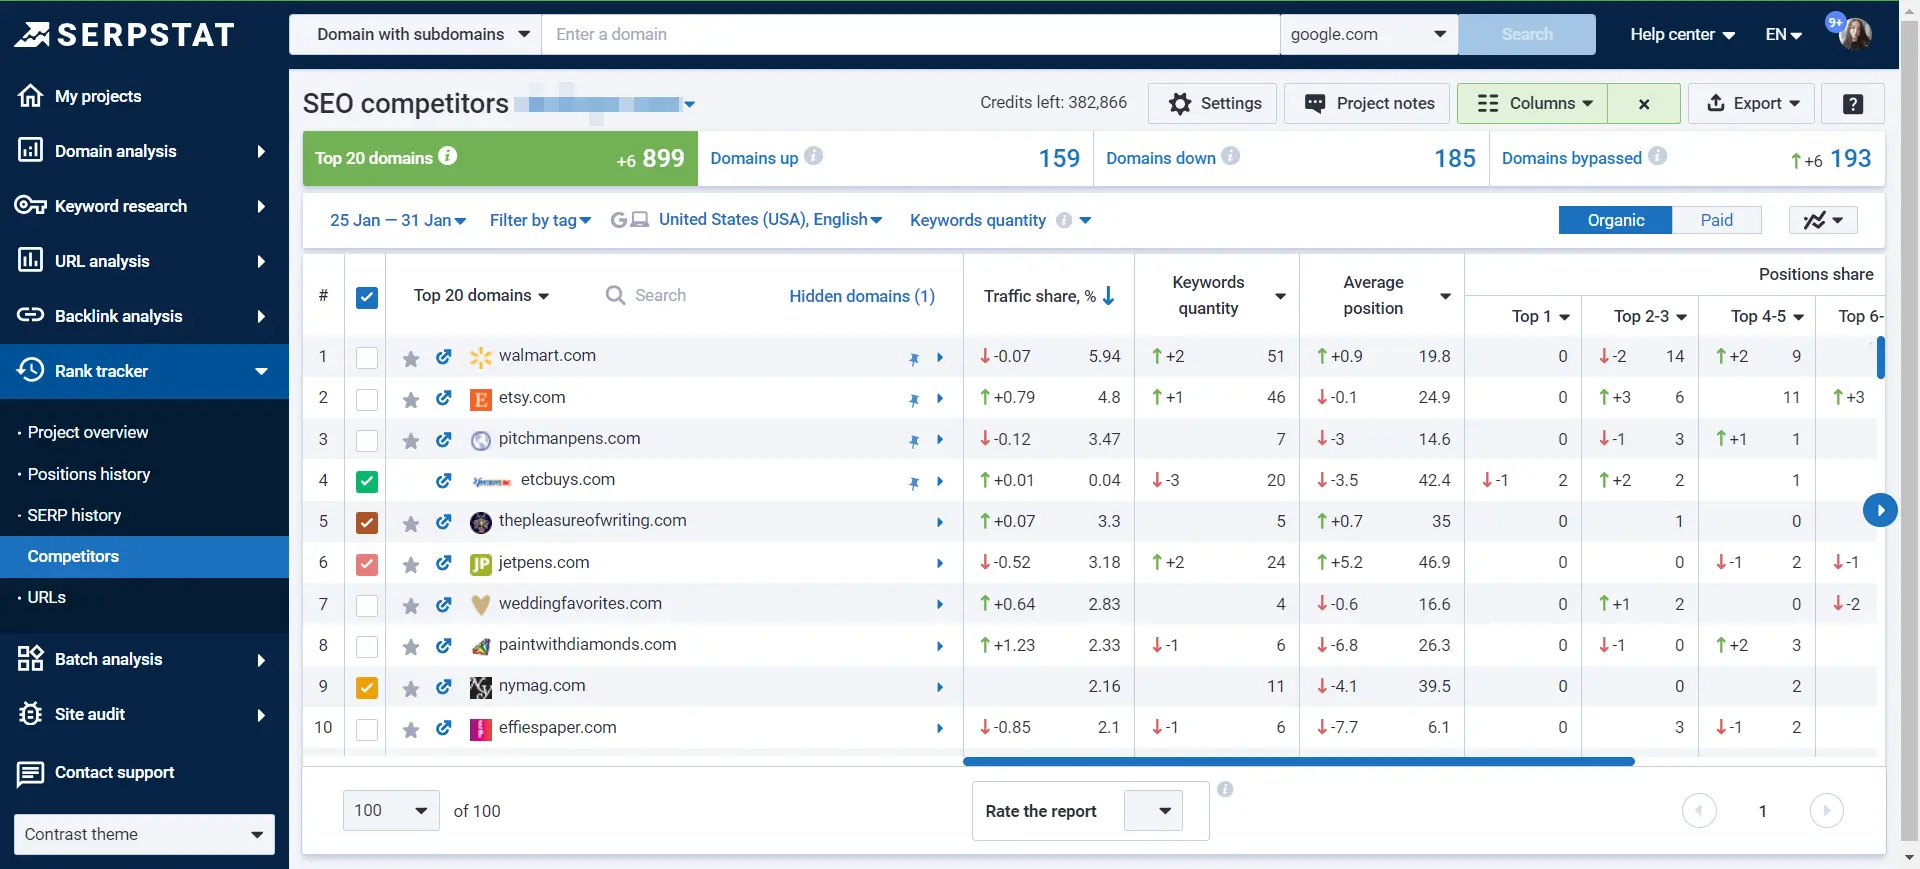Expand walmart.com row arrow
The width and height of the screenshot is (1920, 869).
pos(940,358)
